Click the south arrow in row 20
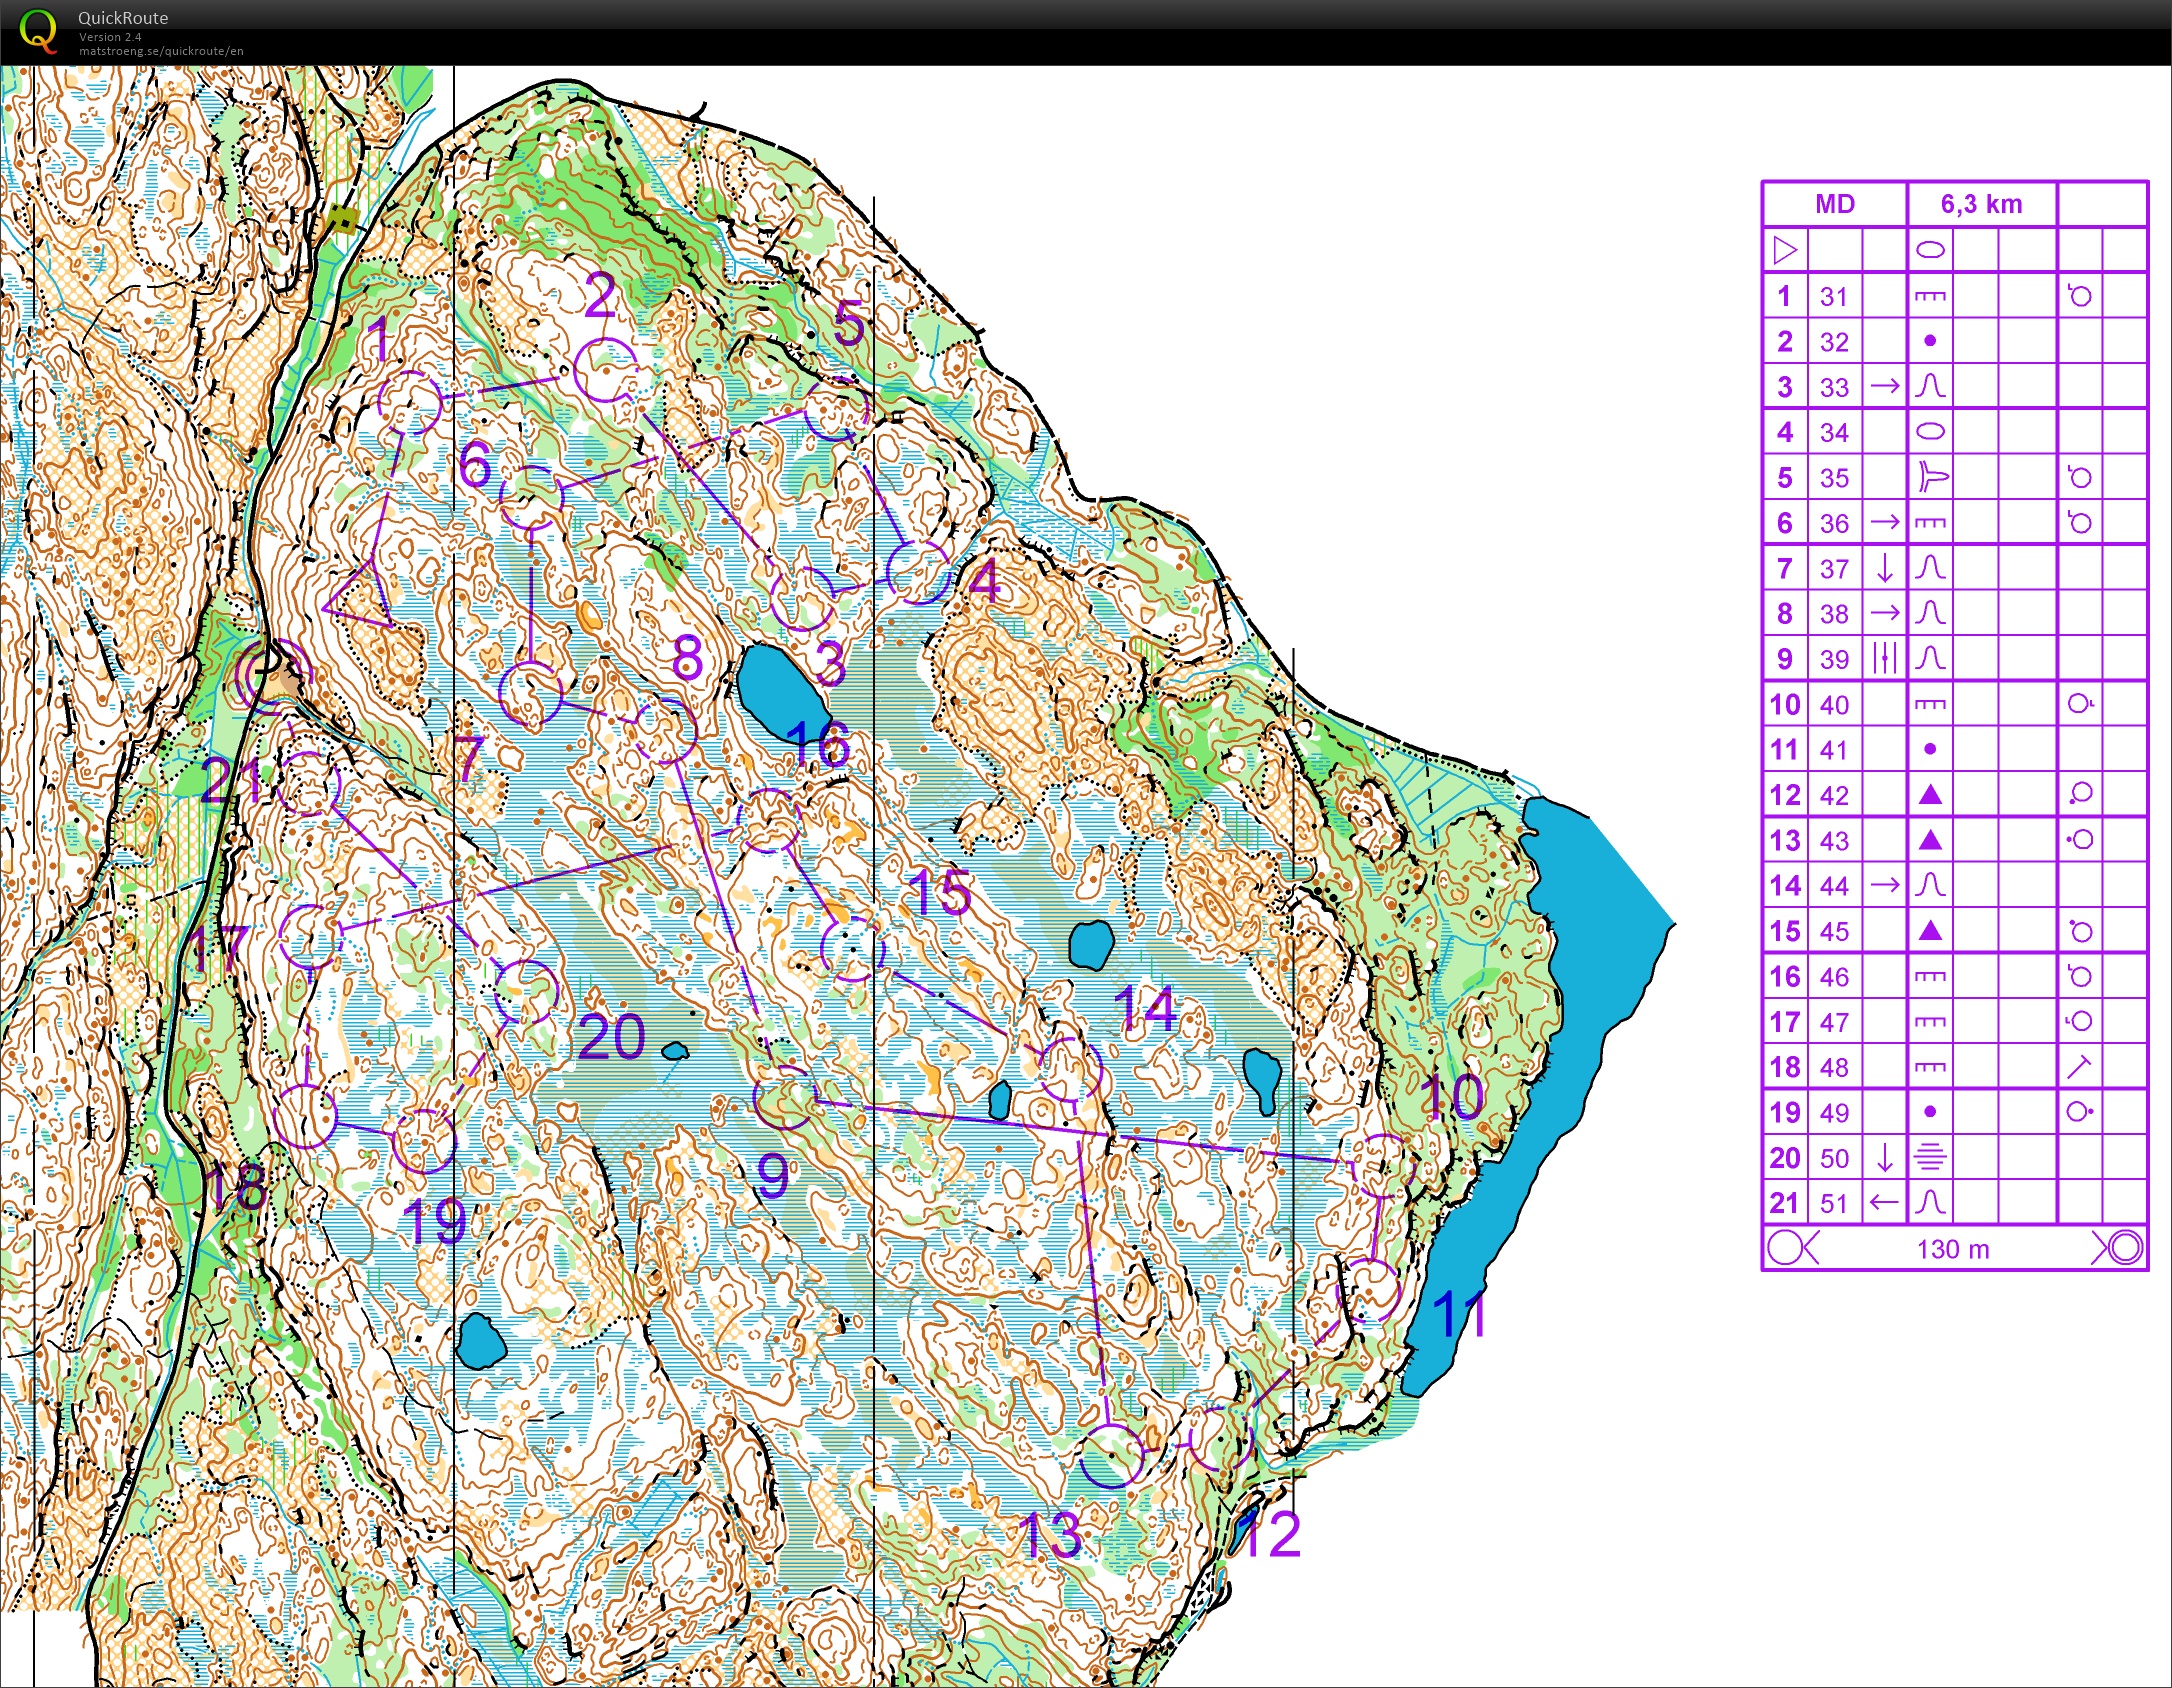 pos(1885,1158)
